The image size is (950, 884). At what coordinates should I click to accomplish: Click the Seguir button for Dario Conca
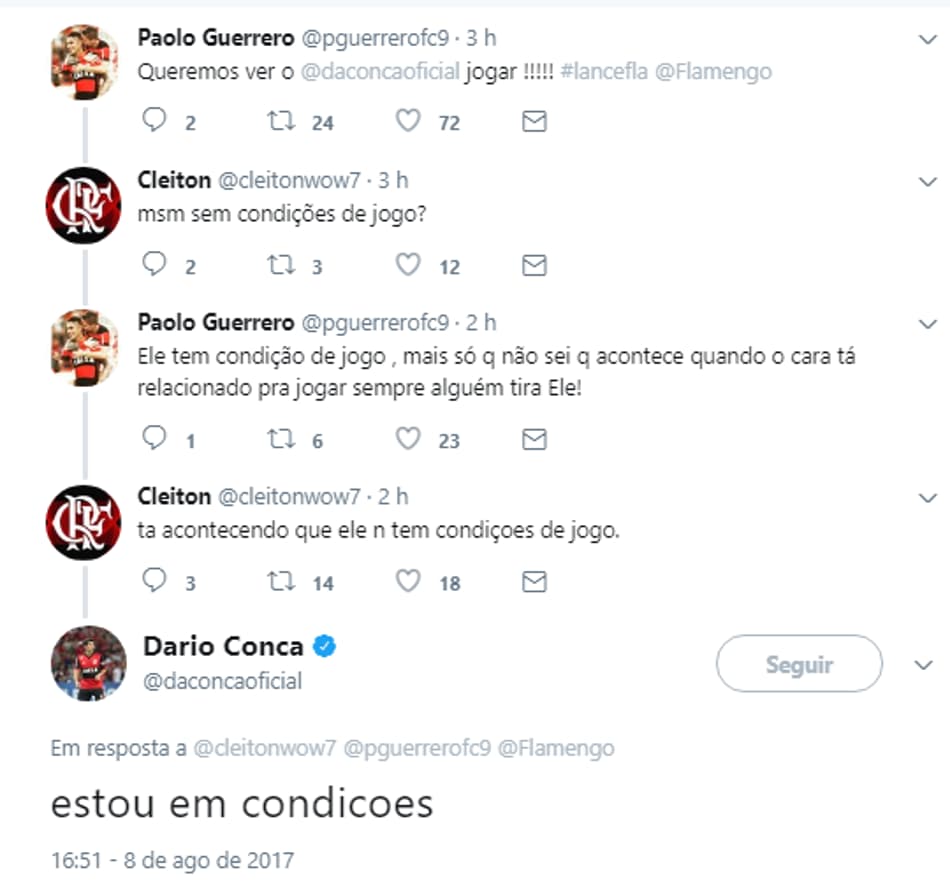pos(799,665)
